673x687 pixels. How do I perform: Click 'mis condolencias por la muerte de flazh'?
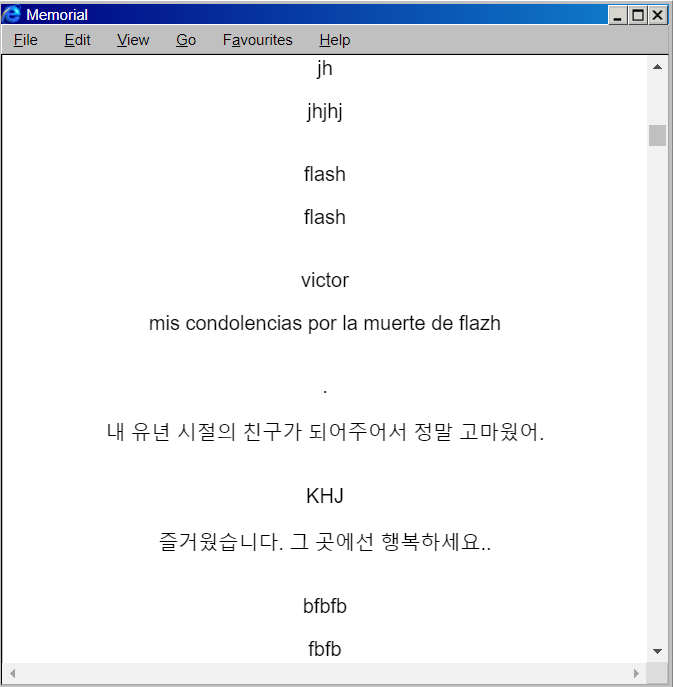click(x=325, y=323)
